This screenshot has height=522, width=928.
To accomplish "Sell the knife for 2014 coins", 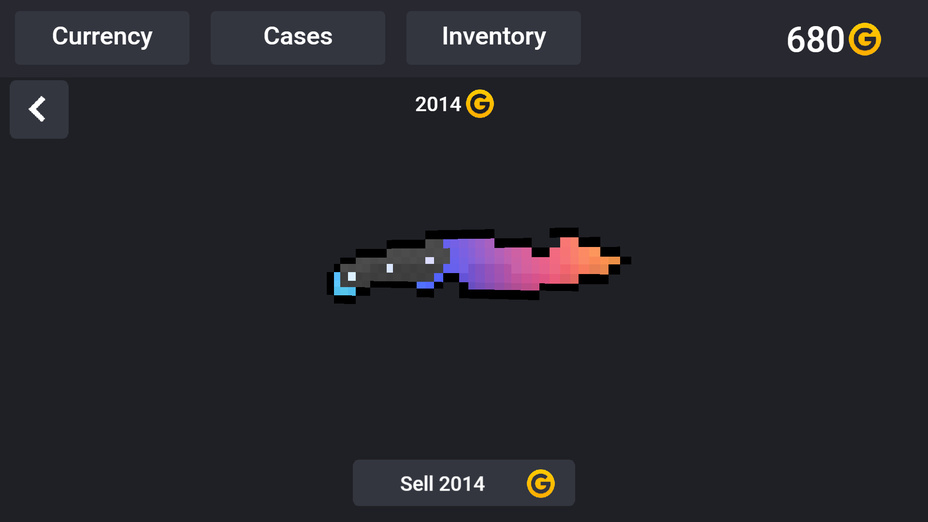I will coord(463,483).
